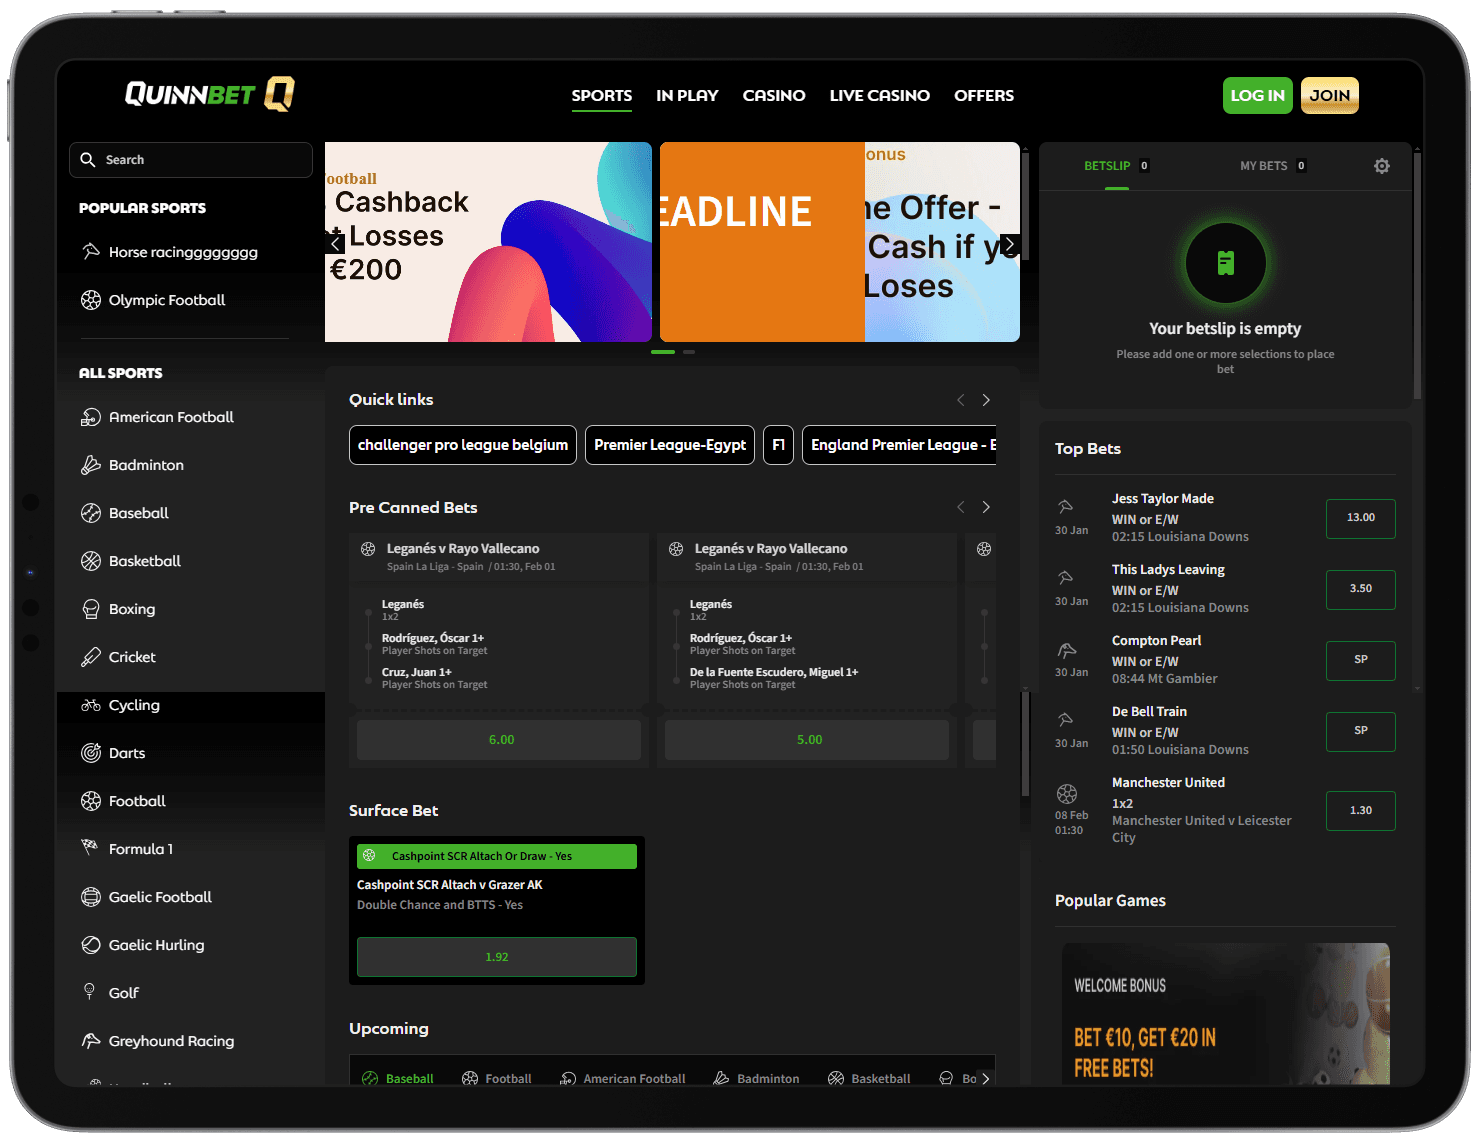
Task: Open the LIVE CASINO nav tab
Action: (x=880, y=96)
